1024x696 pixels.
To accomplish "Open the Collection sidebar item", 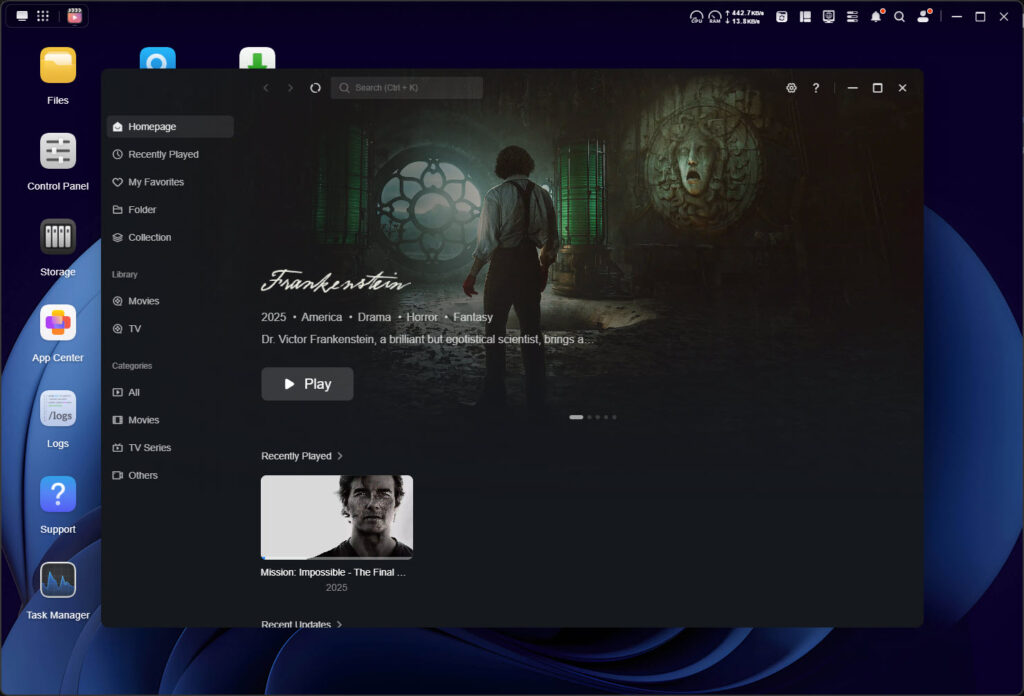I will point(149,238).
